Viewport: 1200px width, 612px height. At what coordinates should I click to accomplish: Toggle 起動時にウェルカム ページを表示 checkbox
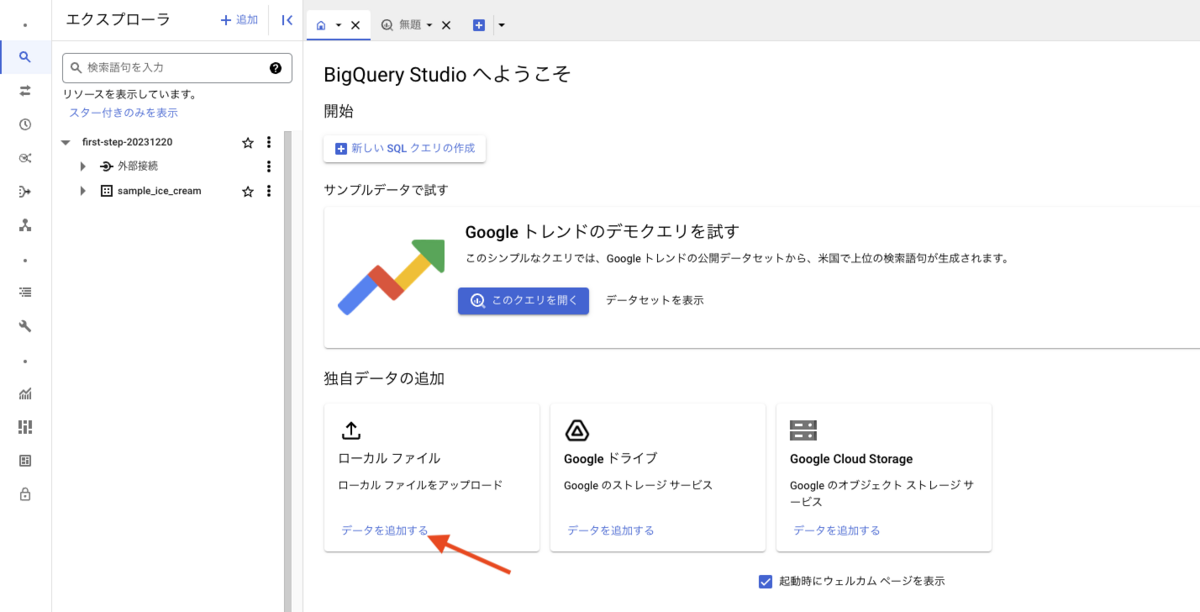[x=766, y=581]
